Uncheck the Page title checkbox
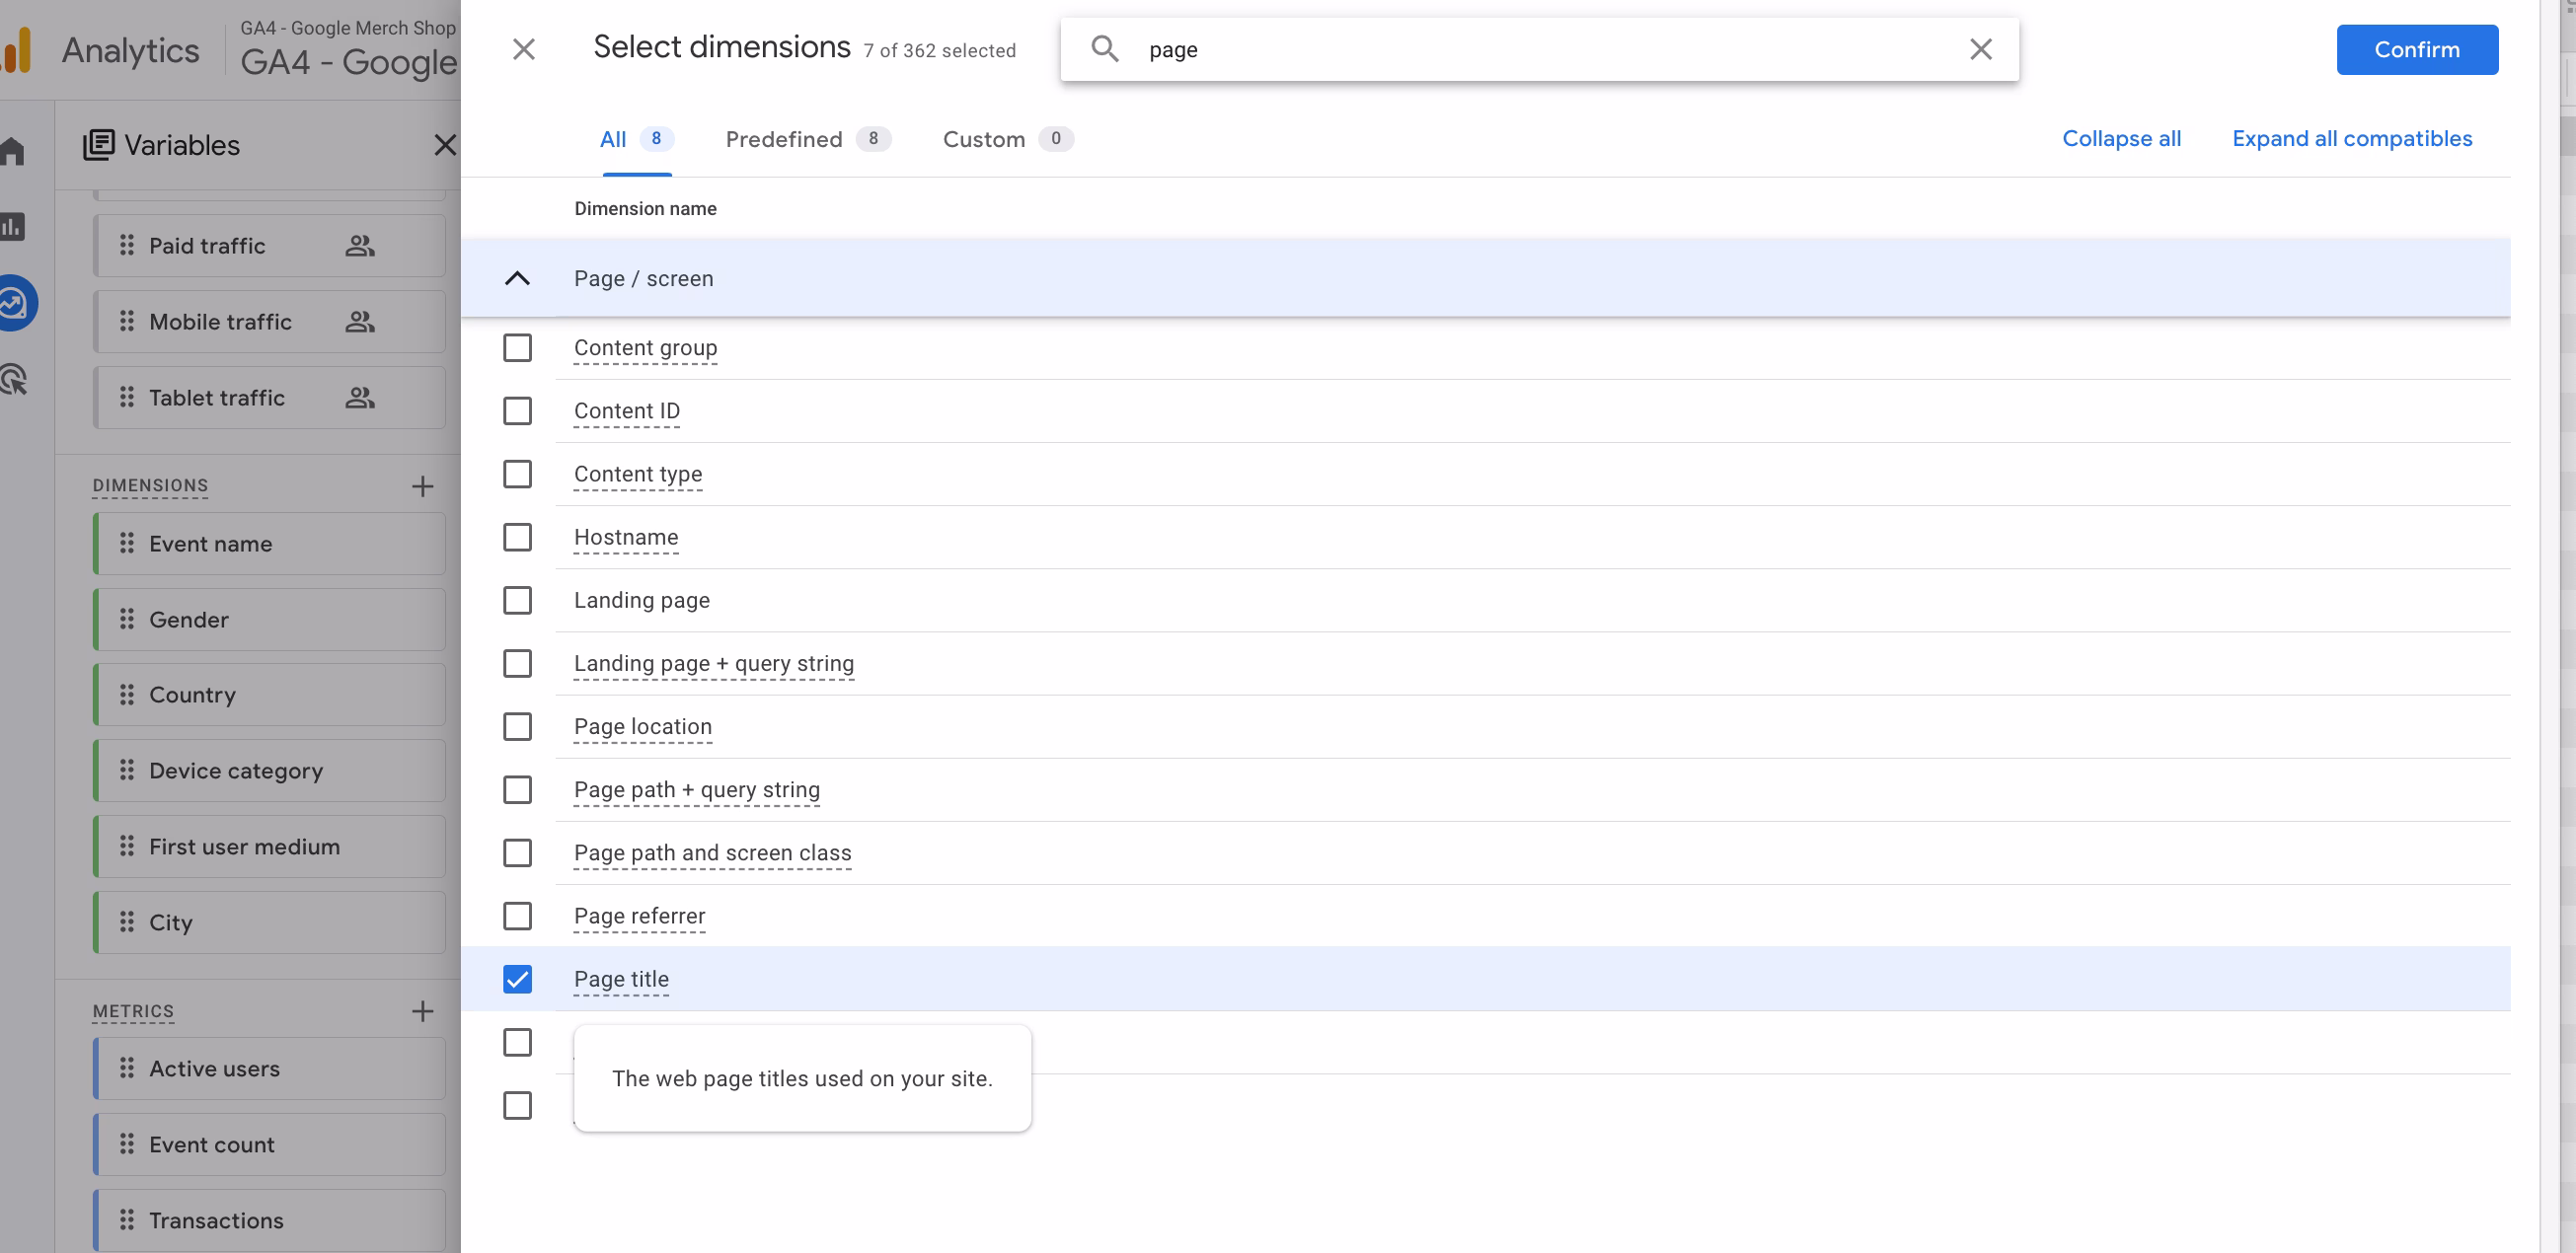Image resolution: width=2576 pixels, height=1253 pixels. tap(517, 979)
